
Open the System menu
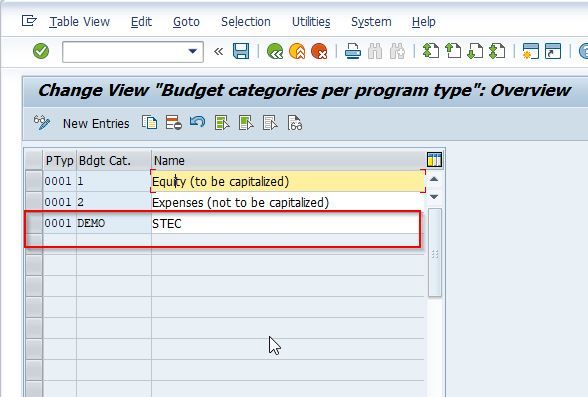[371, 22]
